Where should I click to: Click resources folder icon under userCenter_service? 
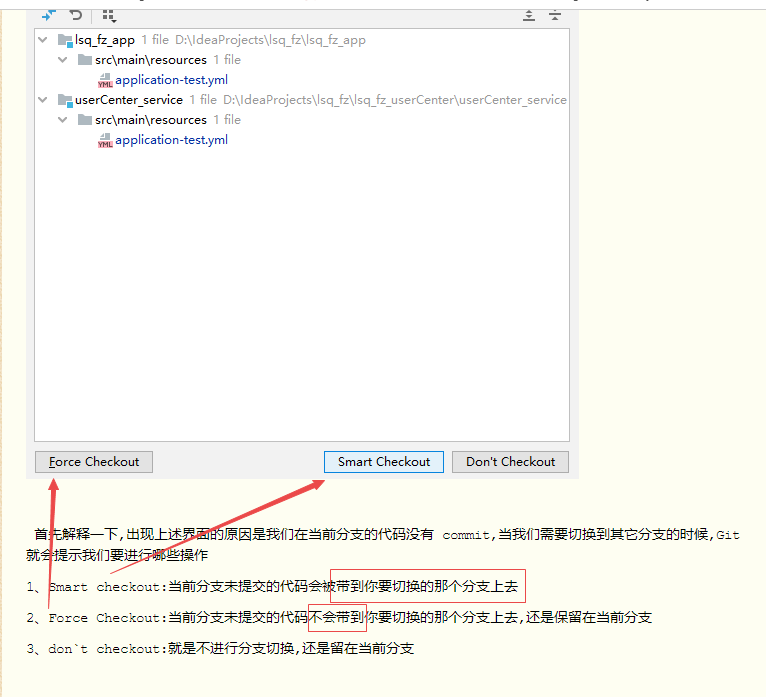click(x=85, y=120)
